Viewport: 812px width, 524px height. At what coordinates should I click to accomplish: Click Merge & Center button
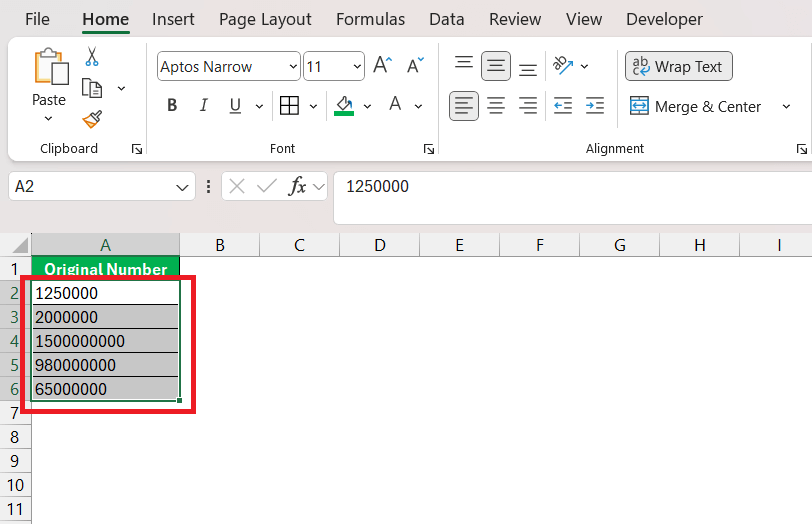[695, 107]
